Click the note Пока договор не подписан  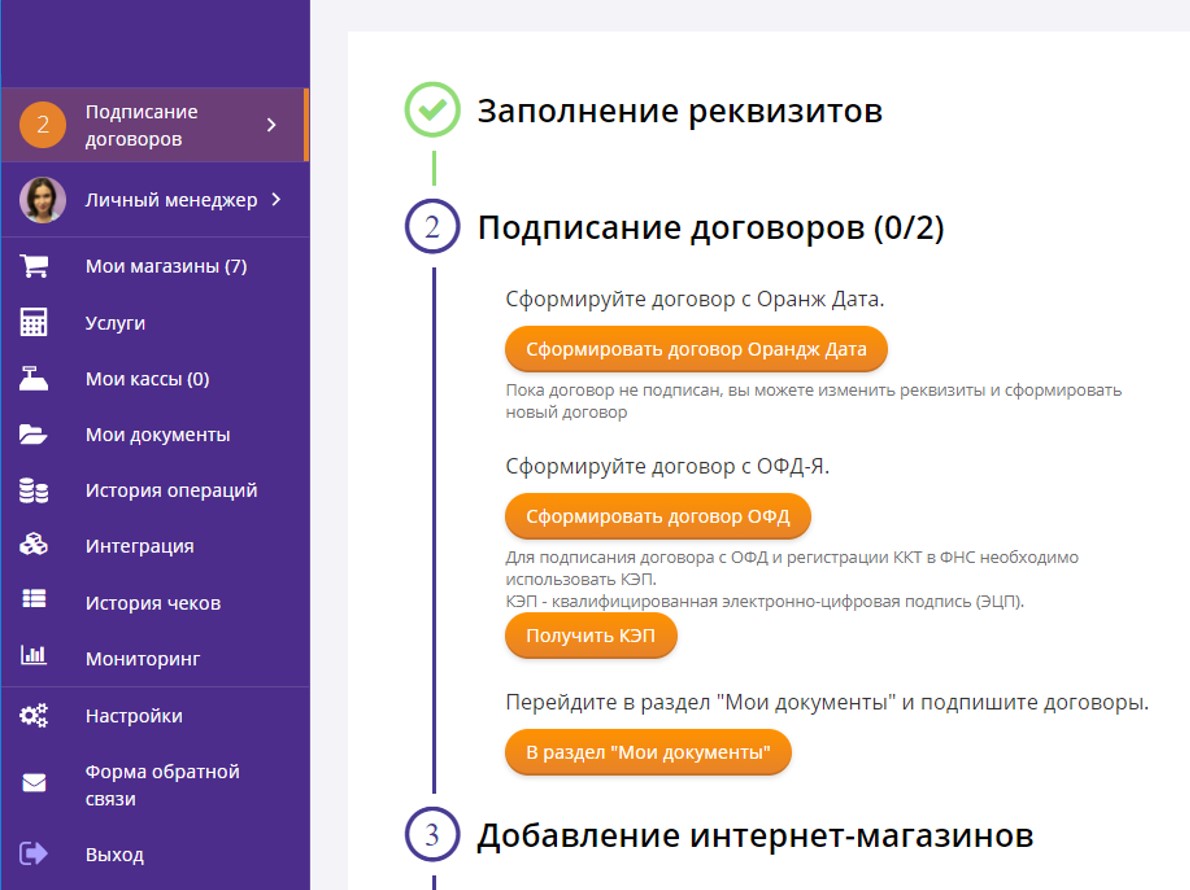click(x=814, y=401)
